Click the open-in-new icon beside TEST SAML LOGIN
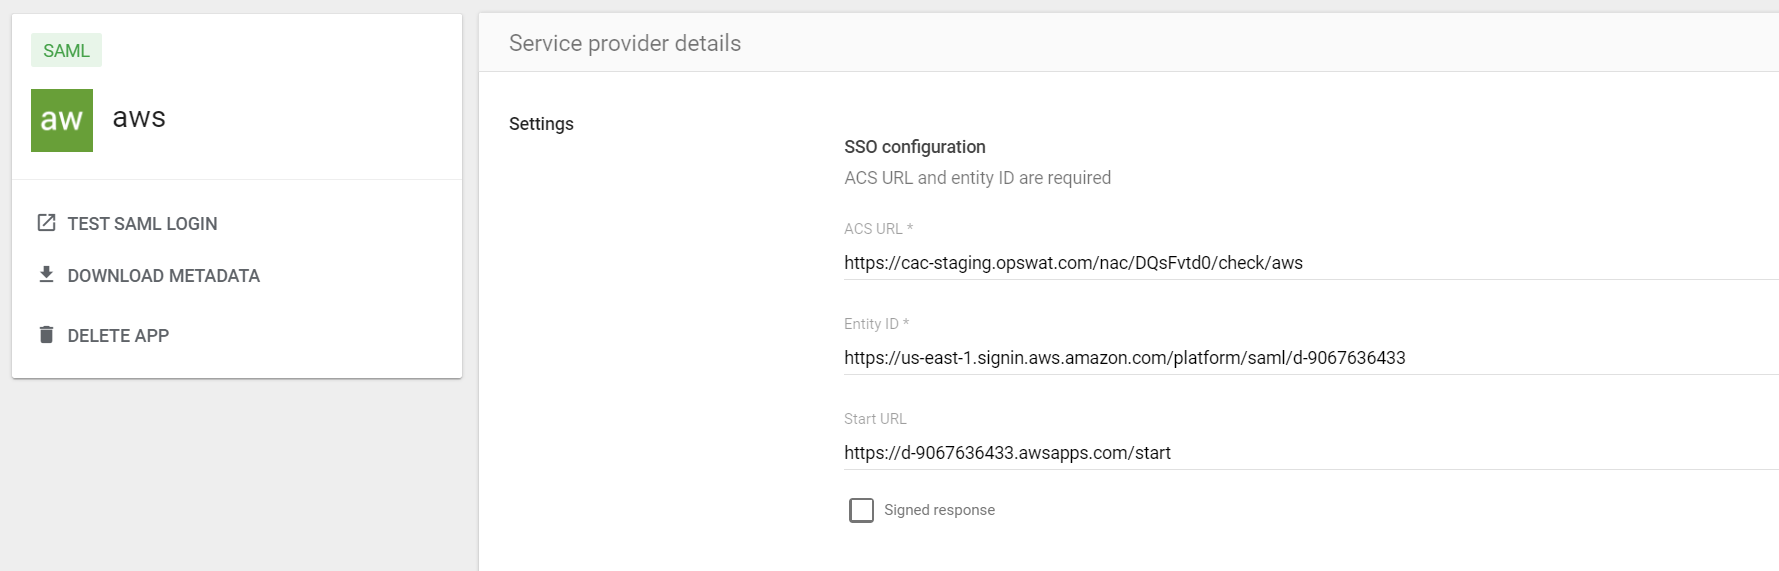Screen dimensions: 1779x571 click(x=46, y=223)
